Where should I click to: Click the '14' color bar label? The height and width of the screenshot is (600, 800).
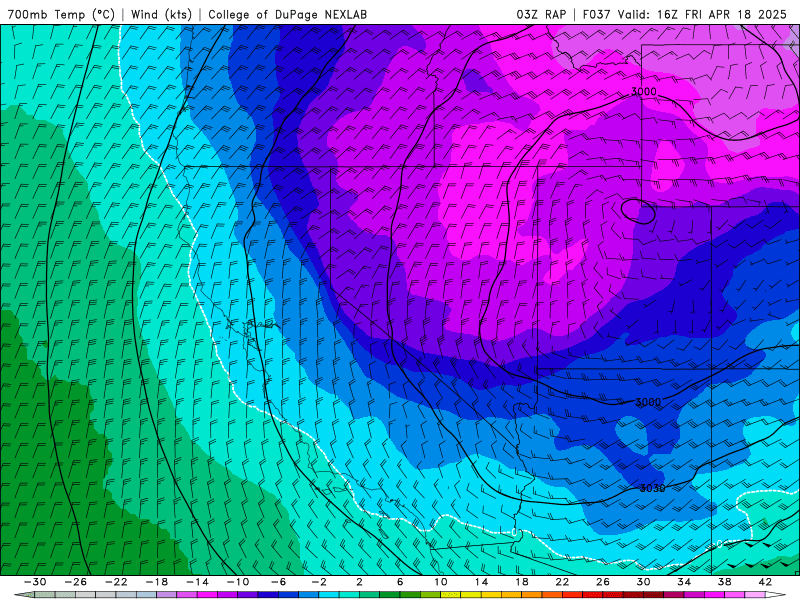481,582
